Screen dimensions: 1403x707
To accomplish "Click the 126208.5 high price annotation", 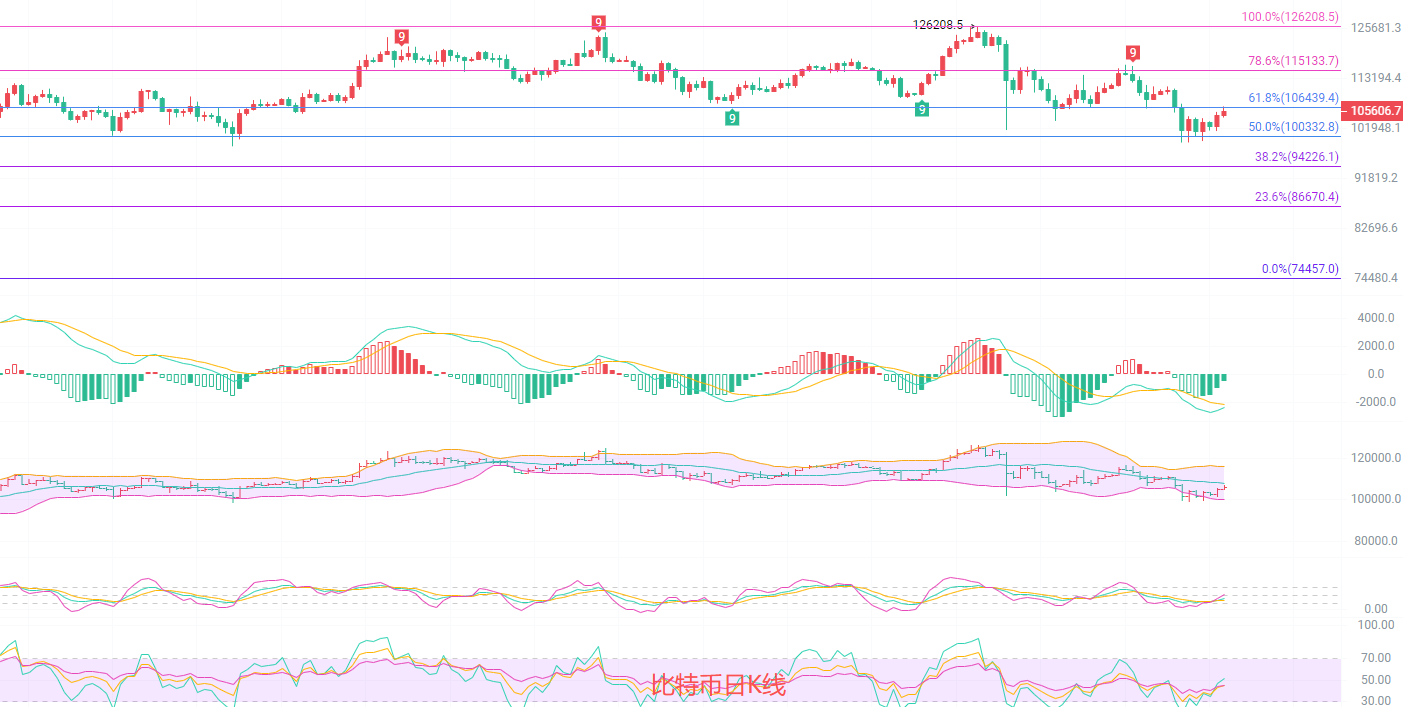I will (938, 25).
